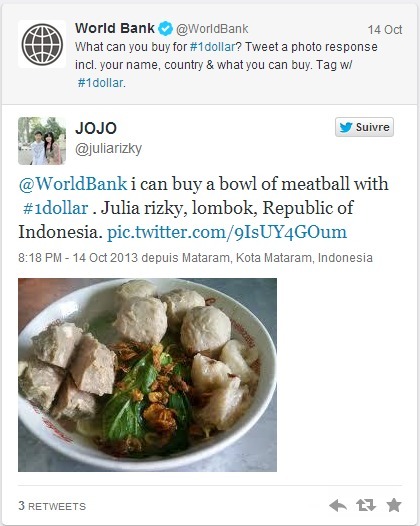Click the #1dollar hashtag in JOJO's tweet
Image resolution: width=420 pixels, height=526 pixels.
[55, 208]
